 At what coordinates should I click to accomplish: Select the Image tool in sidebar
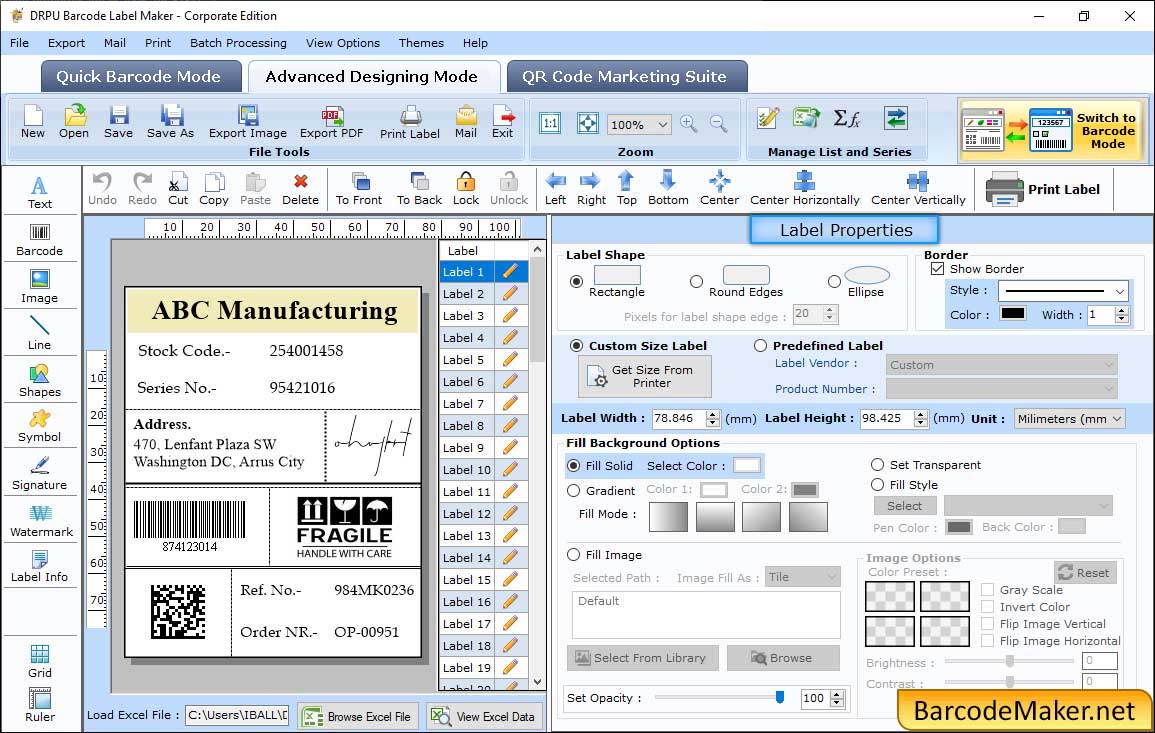[40, 287]
